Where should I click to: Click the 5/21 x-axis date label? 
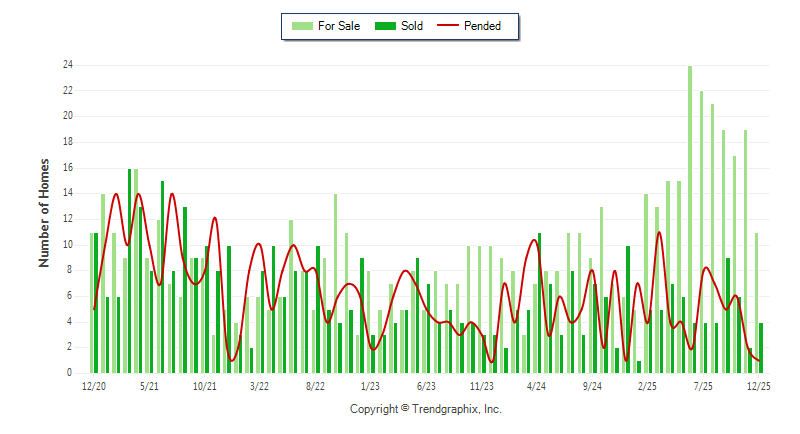[x=149, y=386]
